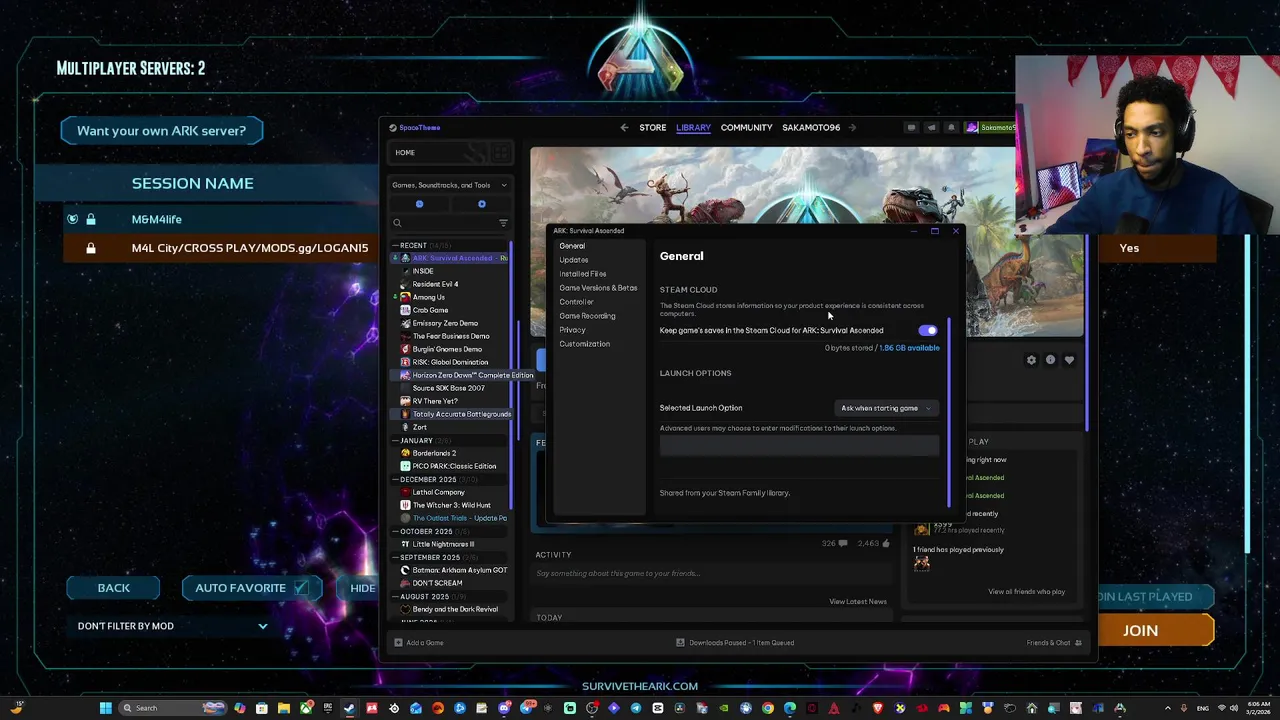Image resolution: width=1280 pixels, height=720 pixels.
Task: Toggle favorite star on M&M4life session
Action: (x=72, y=219)
